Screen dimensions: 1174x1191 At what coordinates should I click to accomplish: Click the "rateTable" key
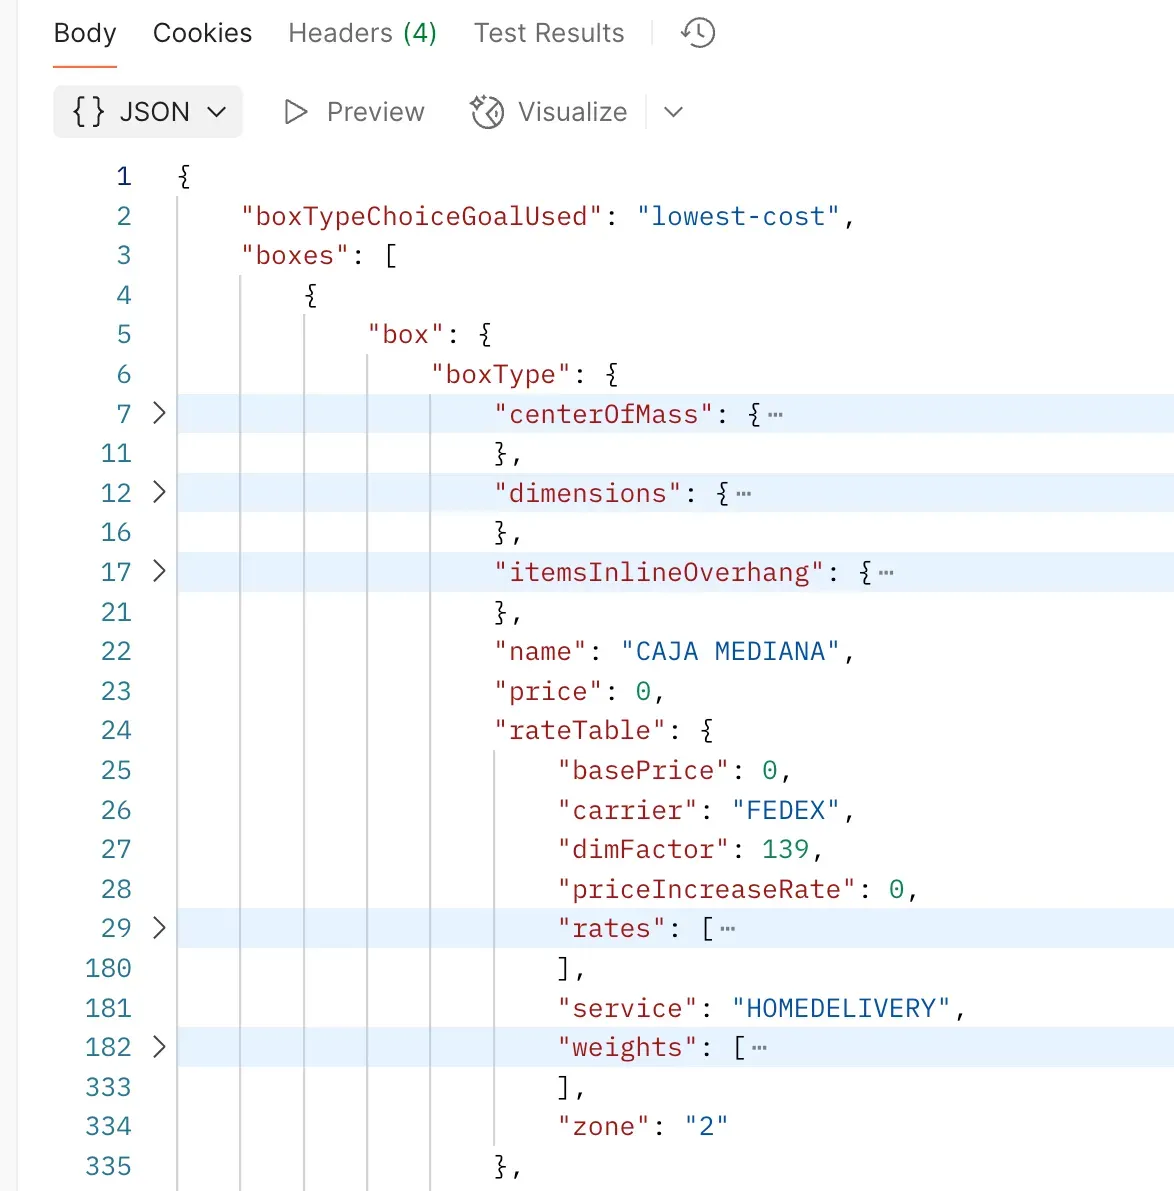tap(579, 731)
